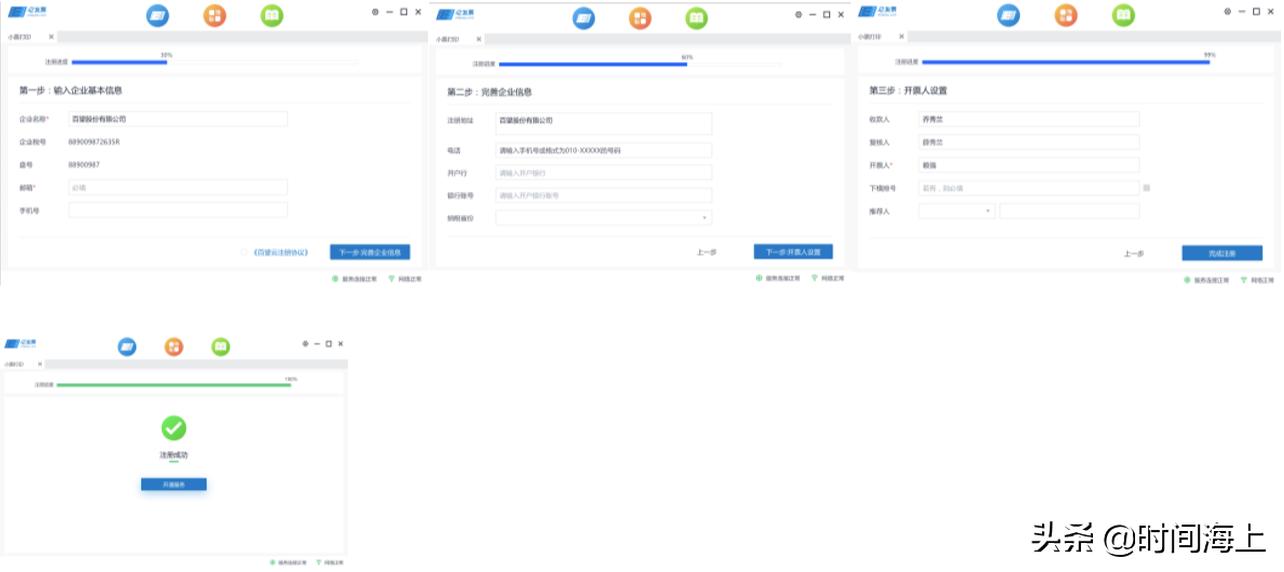Click small icon beside 下模板号 field

tap(1147, 188)
